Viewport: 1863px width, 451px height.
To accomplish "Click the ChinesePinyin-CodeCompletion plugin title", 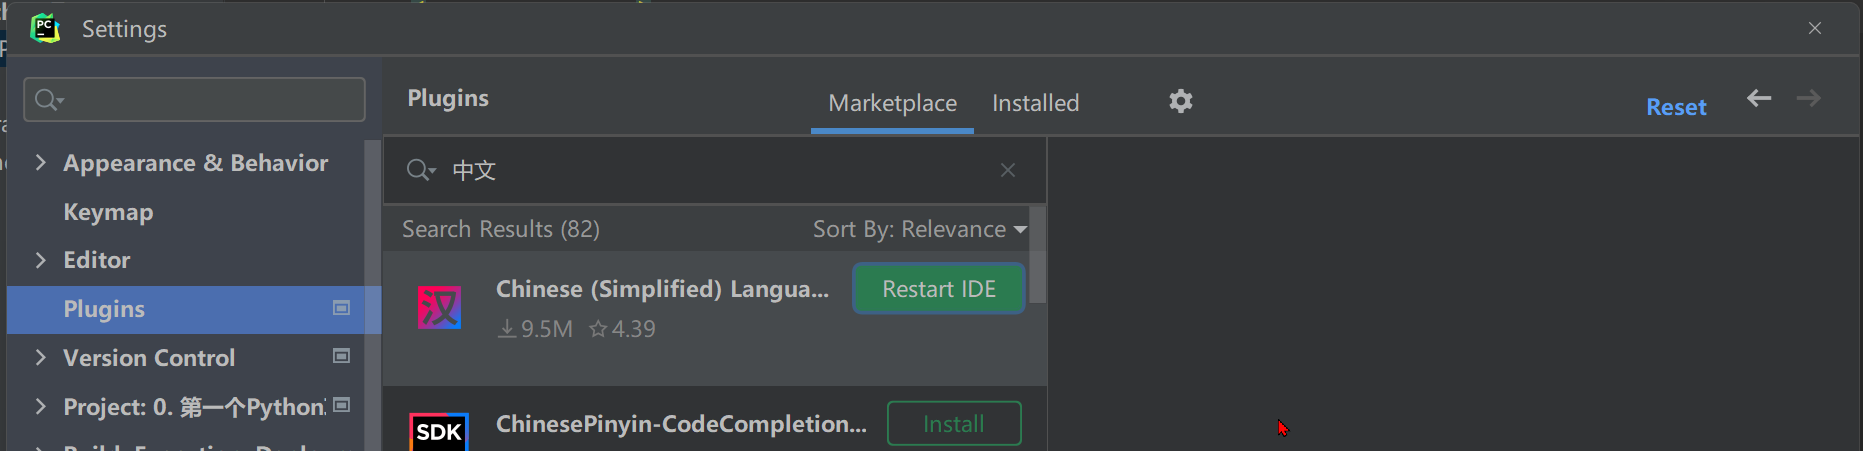I will coord(681,424).
